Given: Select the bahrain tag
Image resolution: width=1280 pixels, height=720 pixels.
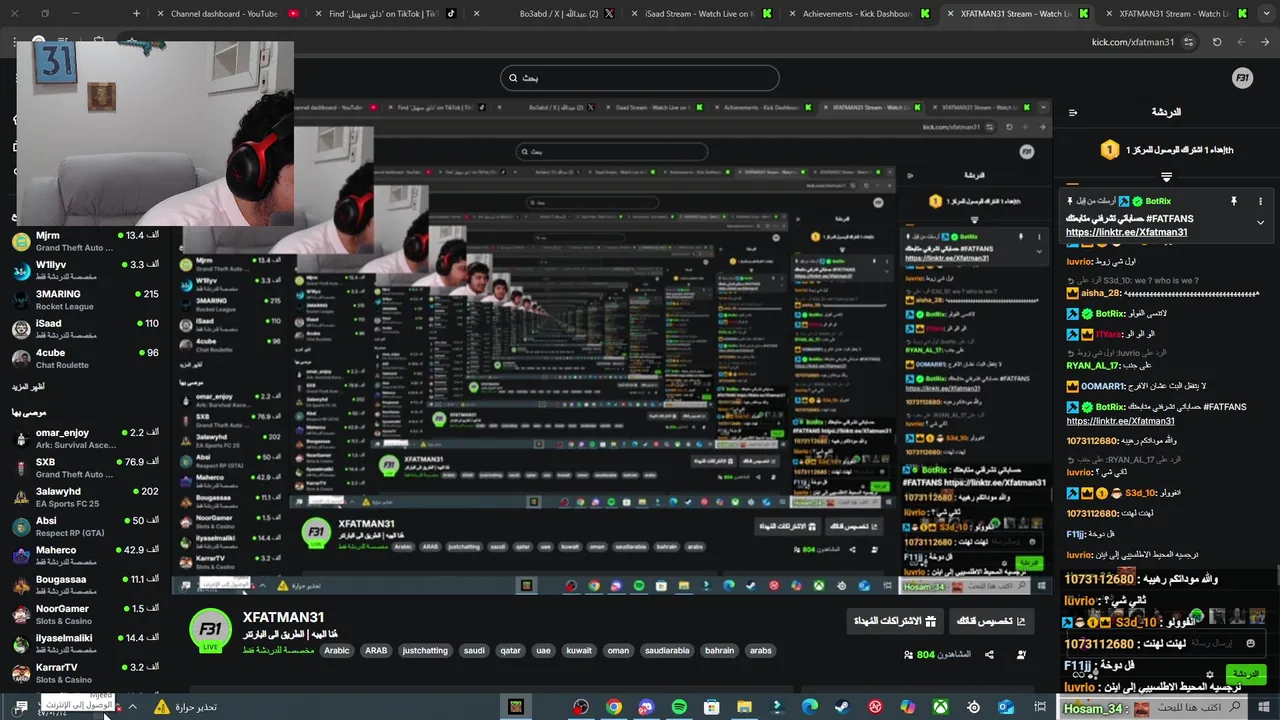Looking at the screenshot, I should 719,650.
